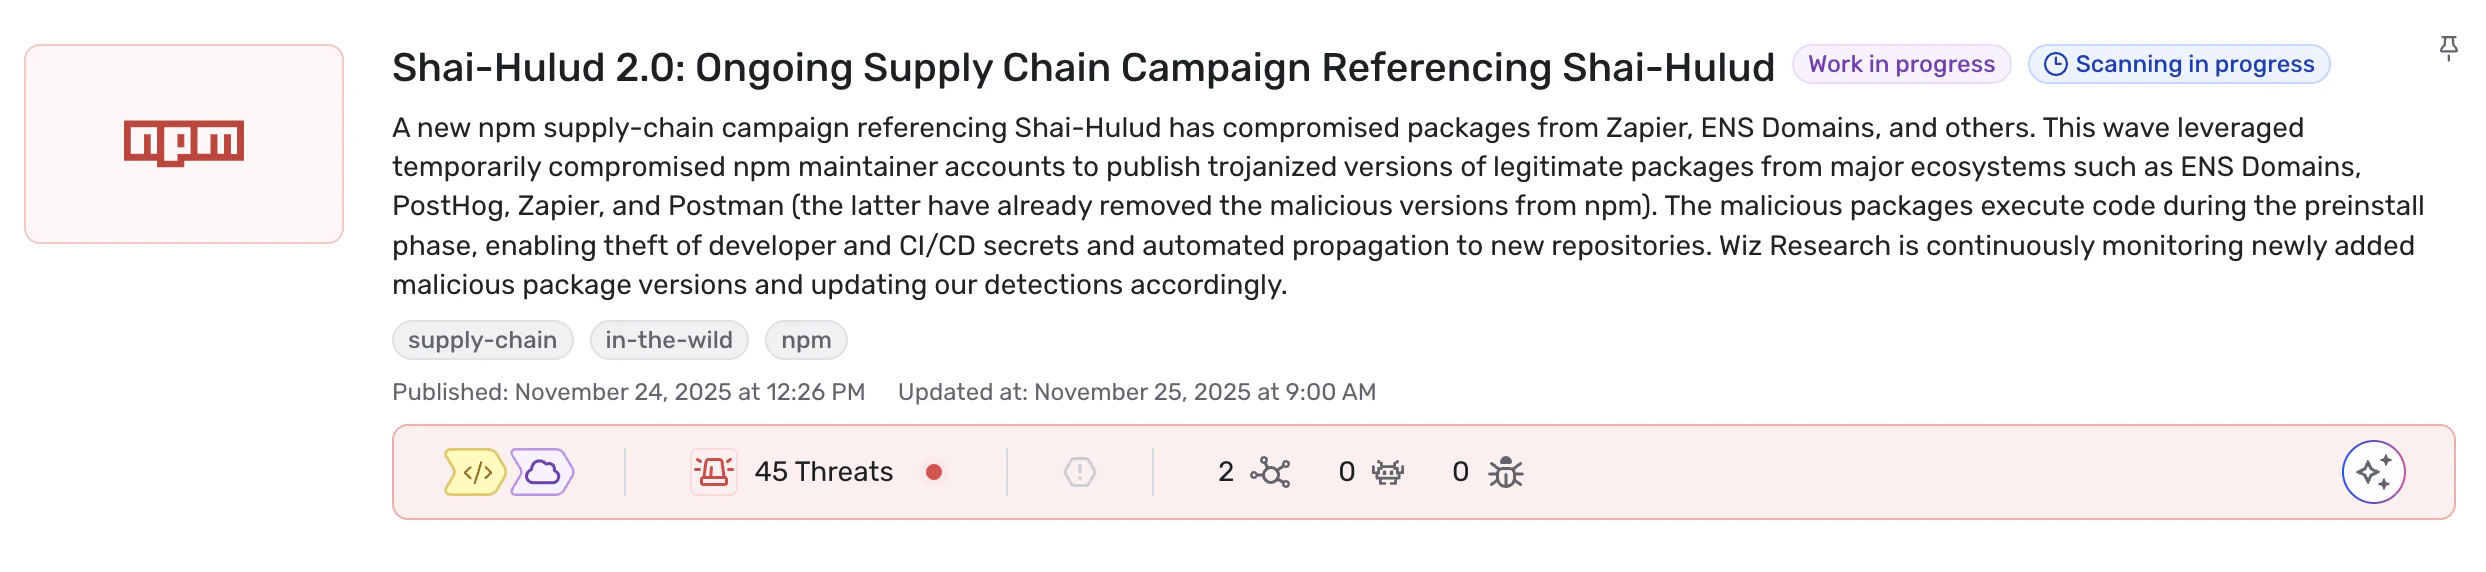
Task: Click the yellow code stage icon
Action: click(x=476, y=472)
